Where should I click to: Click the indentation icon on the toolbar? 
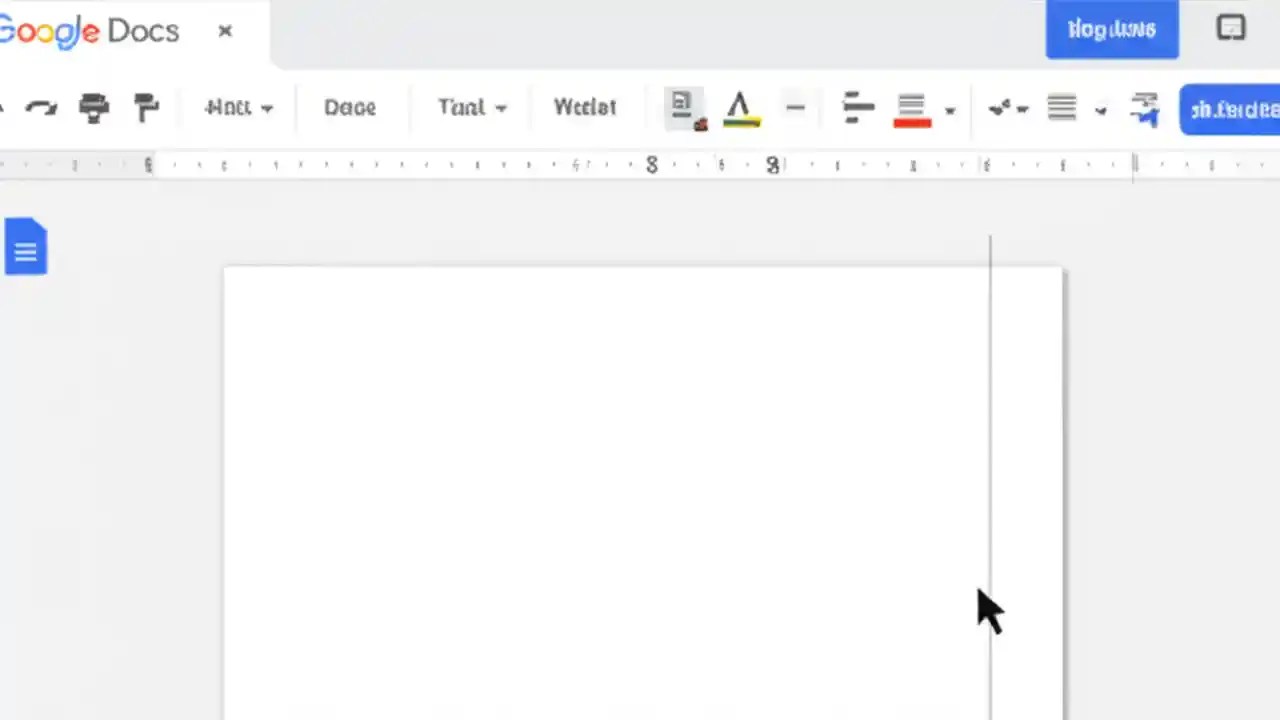[1144, 108]
